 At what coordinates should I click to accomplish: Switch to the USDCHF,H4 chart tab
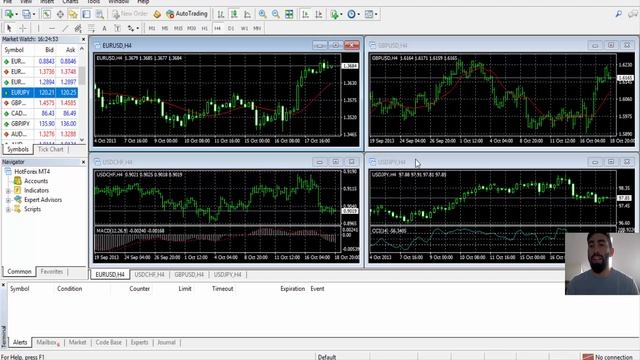149,275
